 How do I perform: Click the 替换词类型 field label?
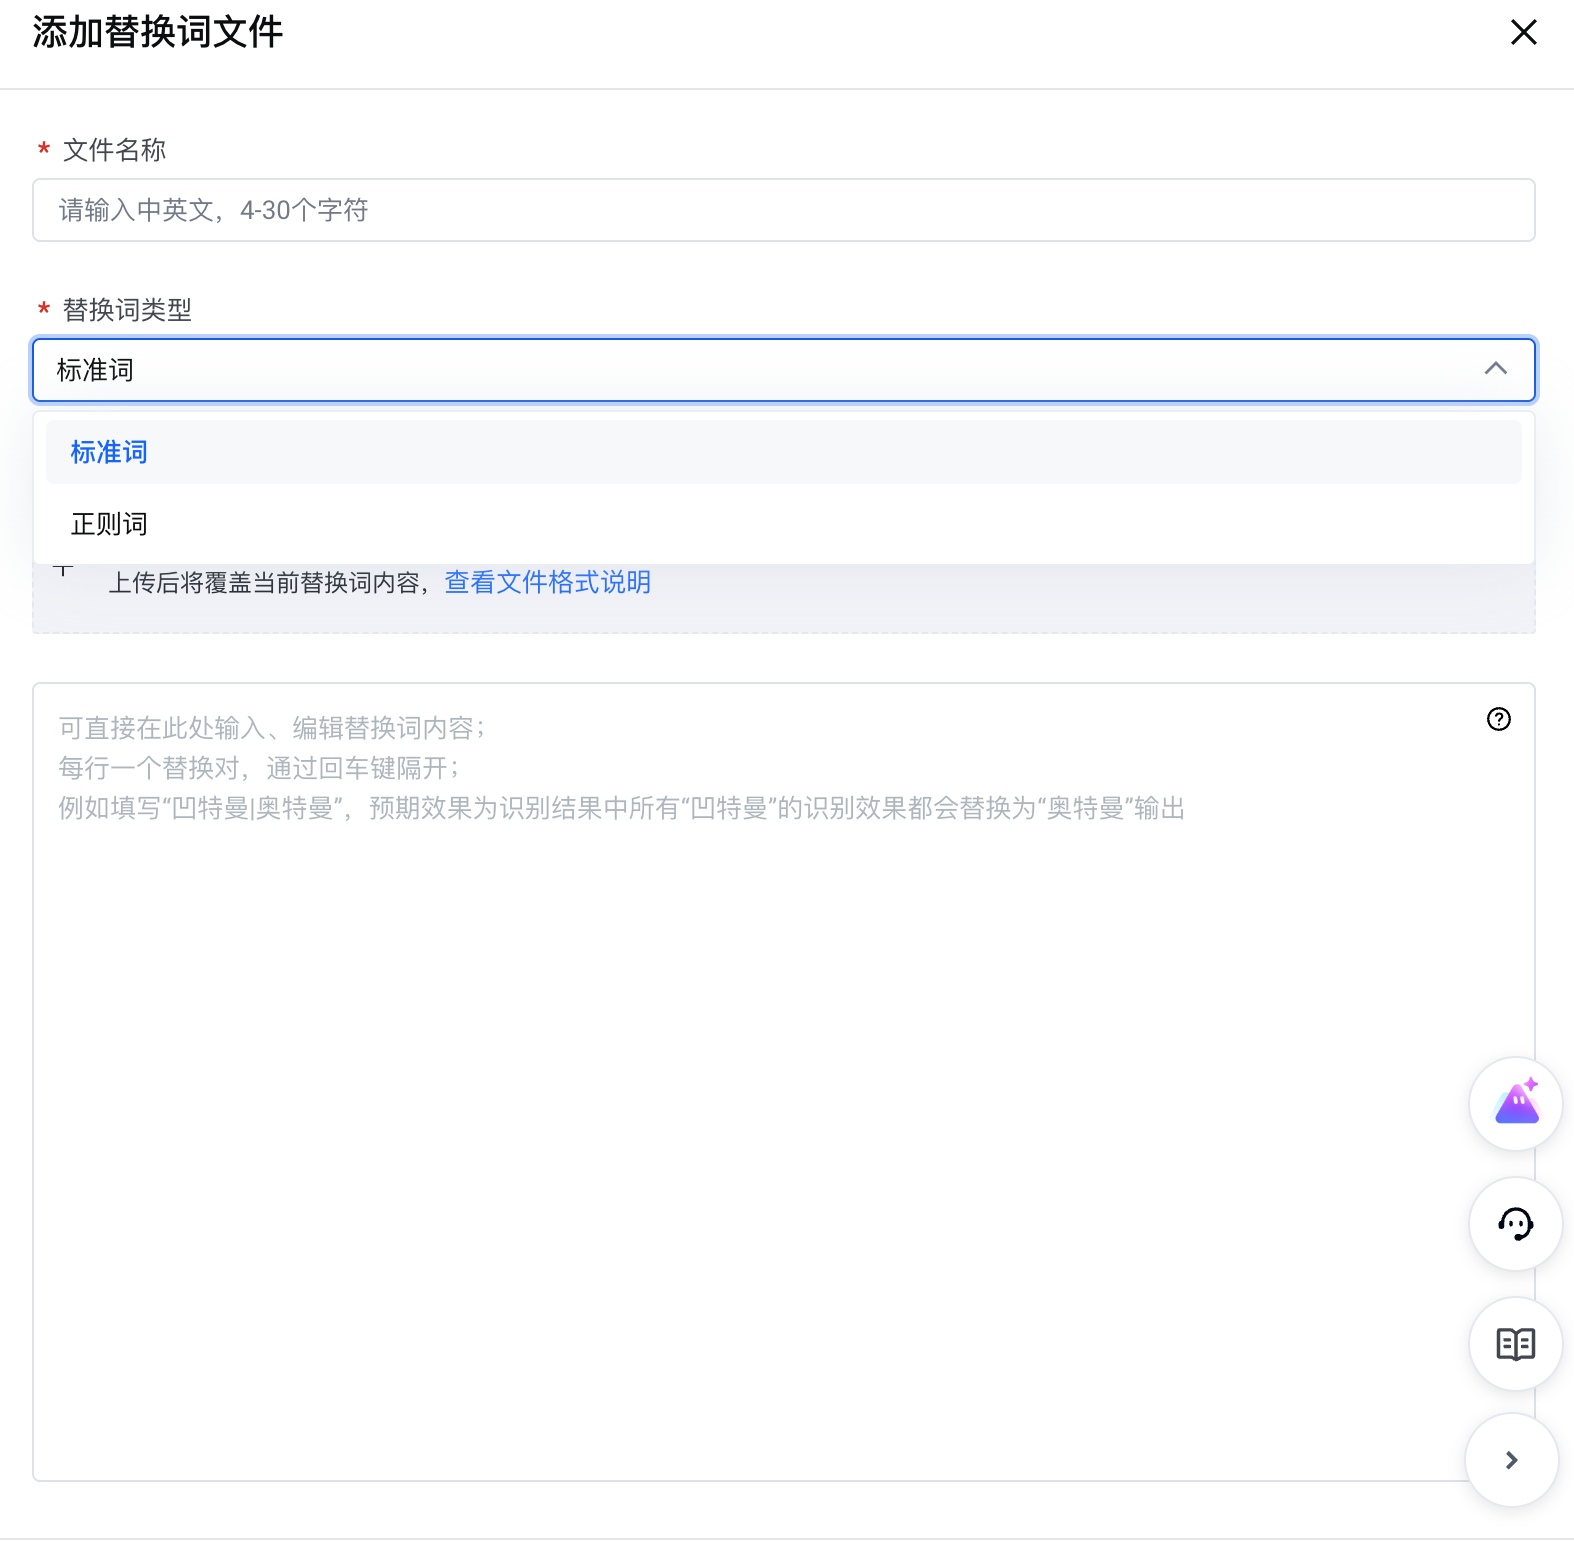127,310
